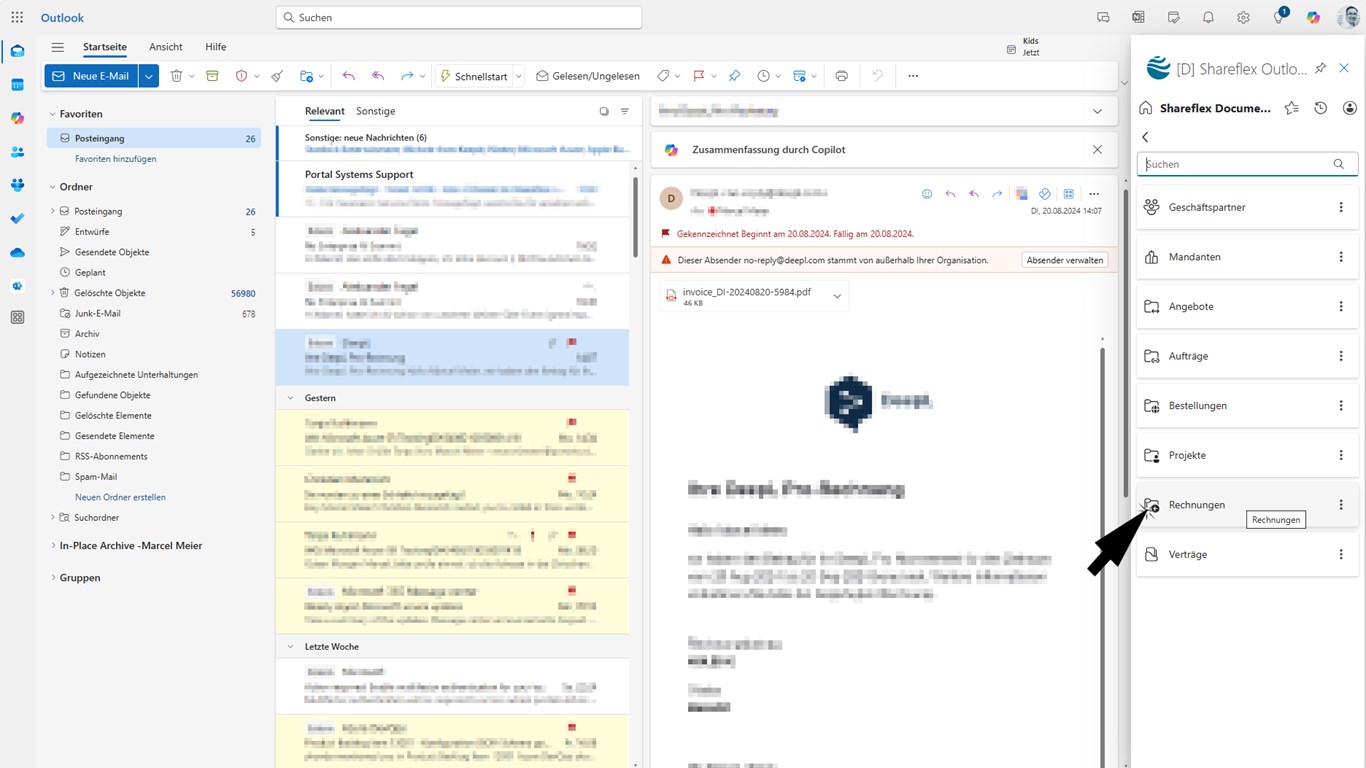Click the emoji reaction icon in message header
This screenshot has height=768, width=1366.
point(927,194)
